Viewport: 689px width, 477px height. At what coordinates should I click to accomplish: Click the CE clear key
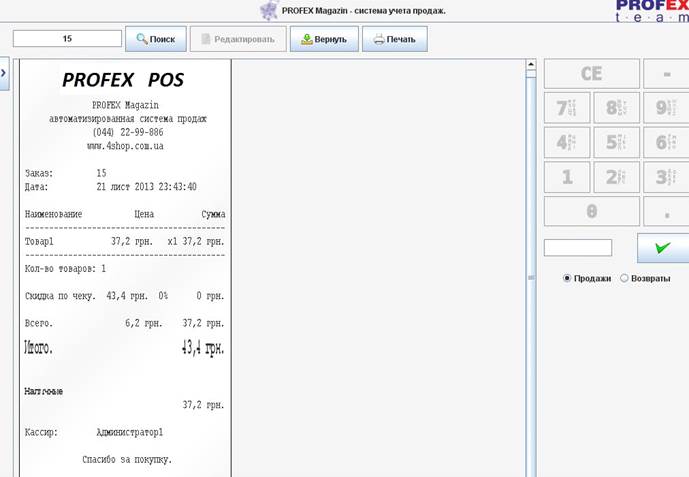(x=591, y=74)
